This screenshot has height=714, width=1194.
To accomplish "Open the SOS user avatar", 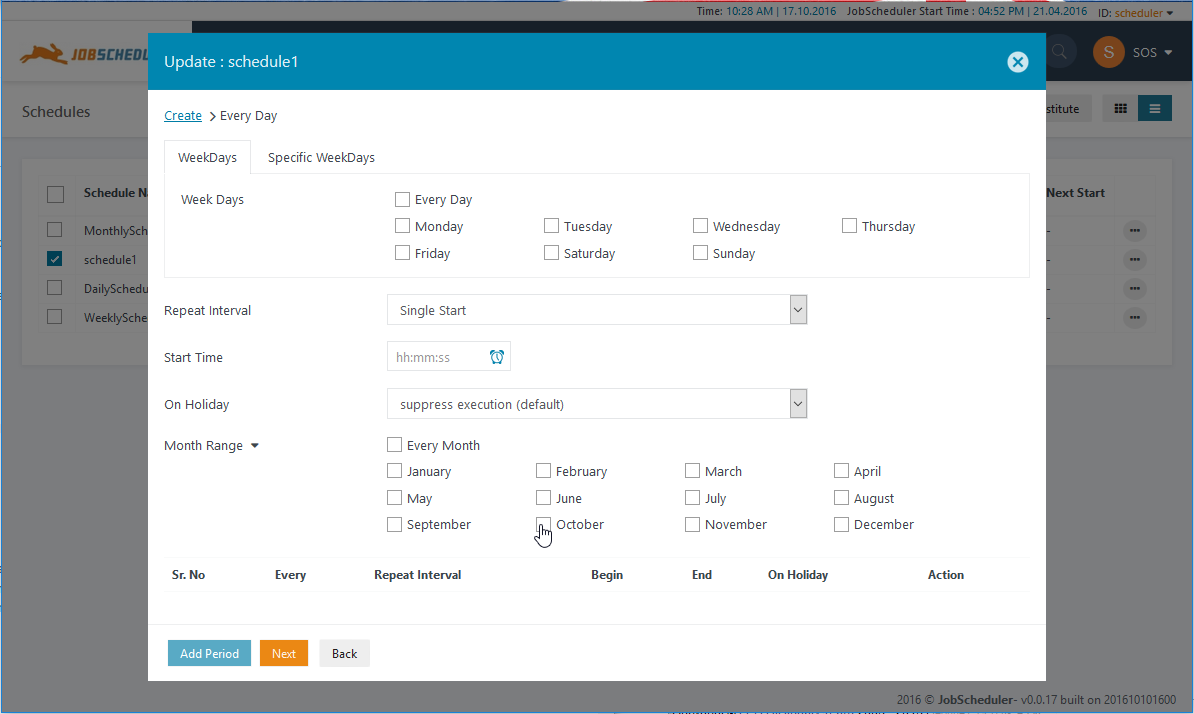I will tap(1108, 52).
